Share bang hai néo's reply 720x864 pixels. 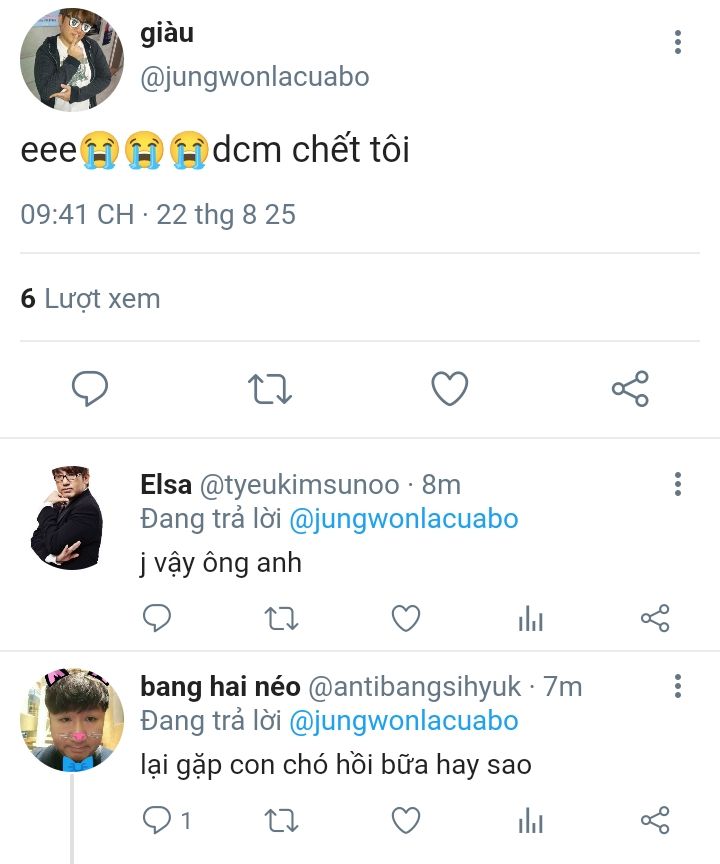654,821
